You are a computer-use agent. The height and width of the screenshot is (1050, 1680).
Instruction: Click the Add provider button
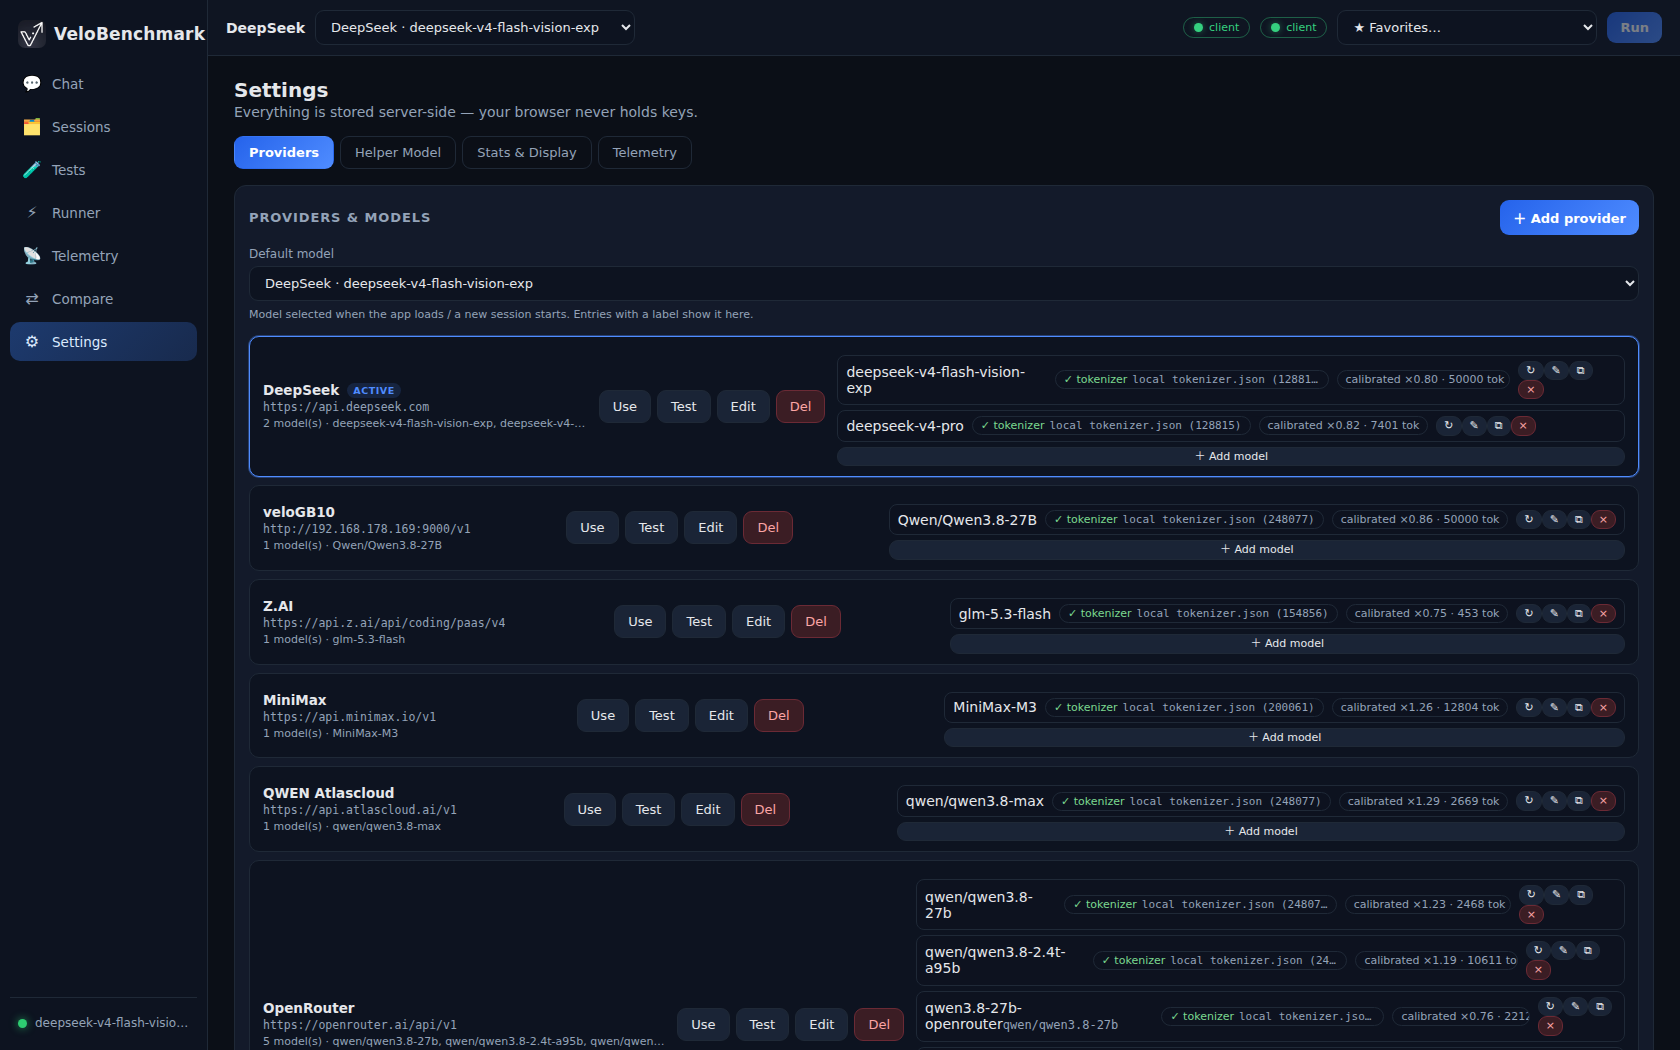[x=1569, y=218]
